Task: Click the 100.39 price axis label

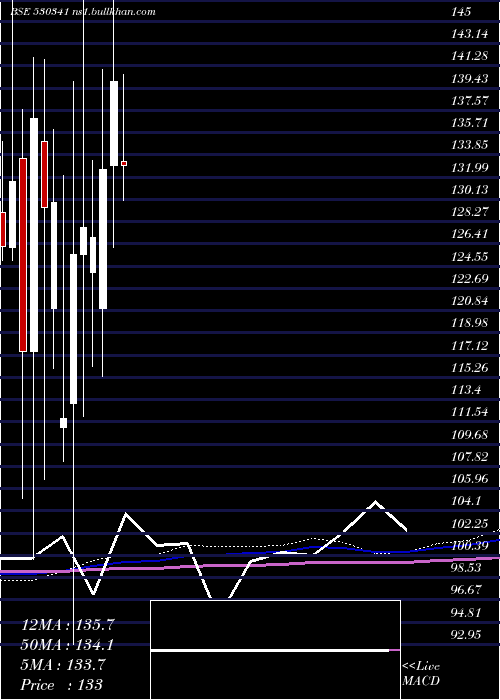Action: click(x=470, y=546)
